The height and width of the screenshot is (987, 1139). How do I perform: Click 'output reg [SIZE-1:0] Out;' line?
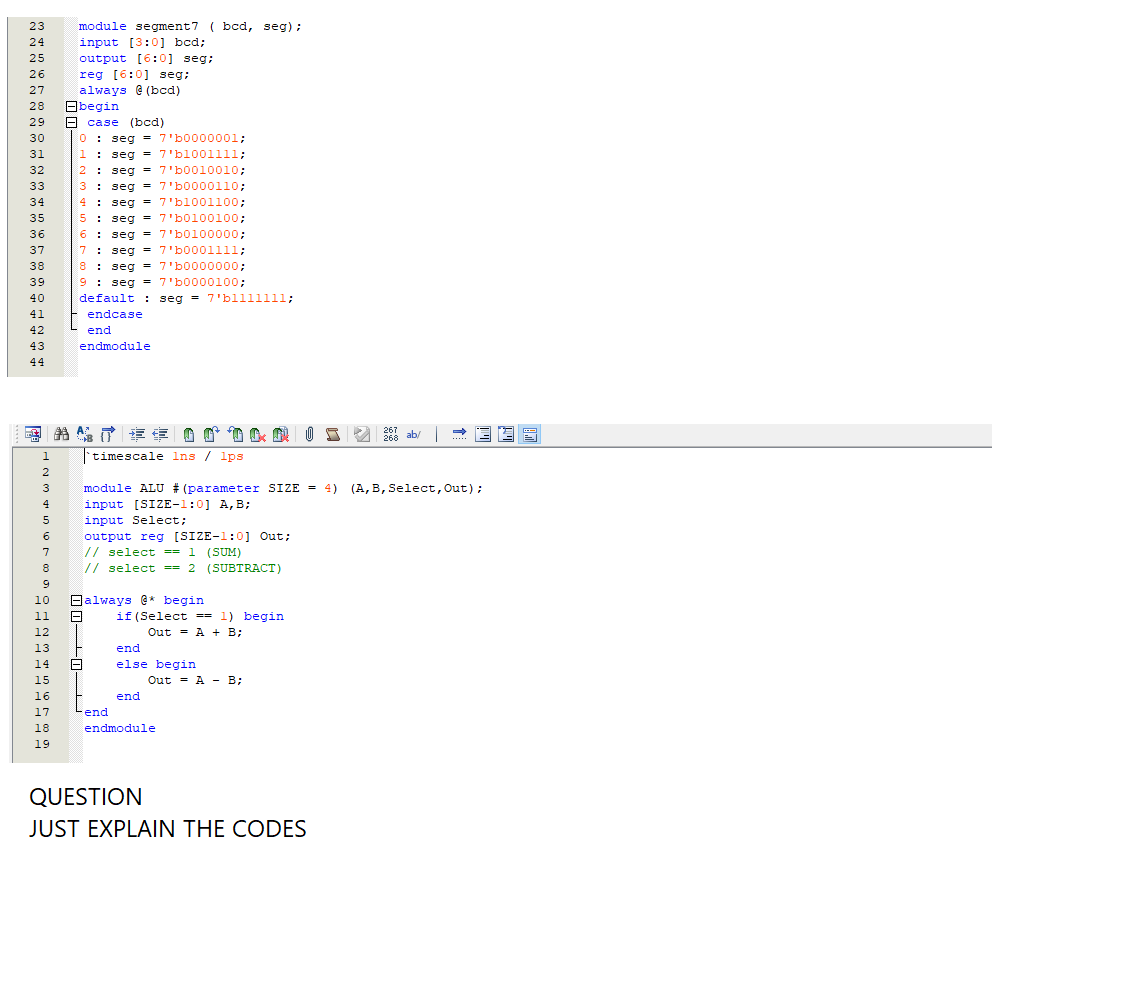point(187,537)
